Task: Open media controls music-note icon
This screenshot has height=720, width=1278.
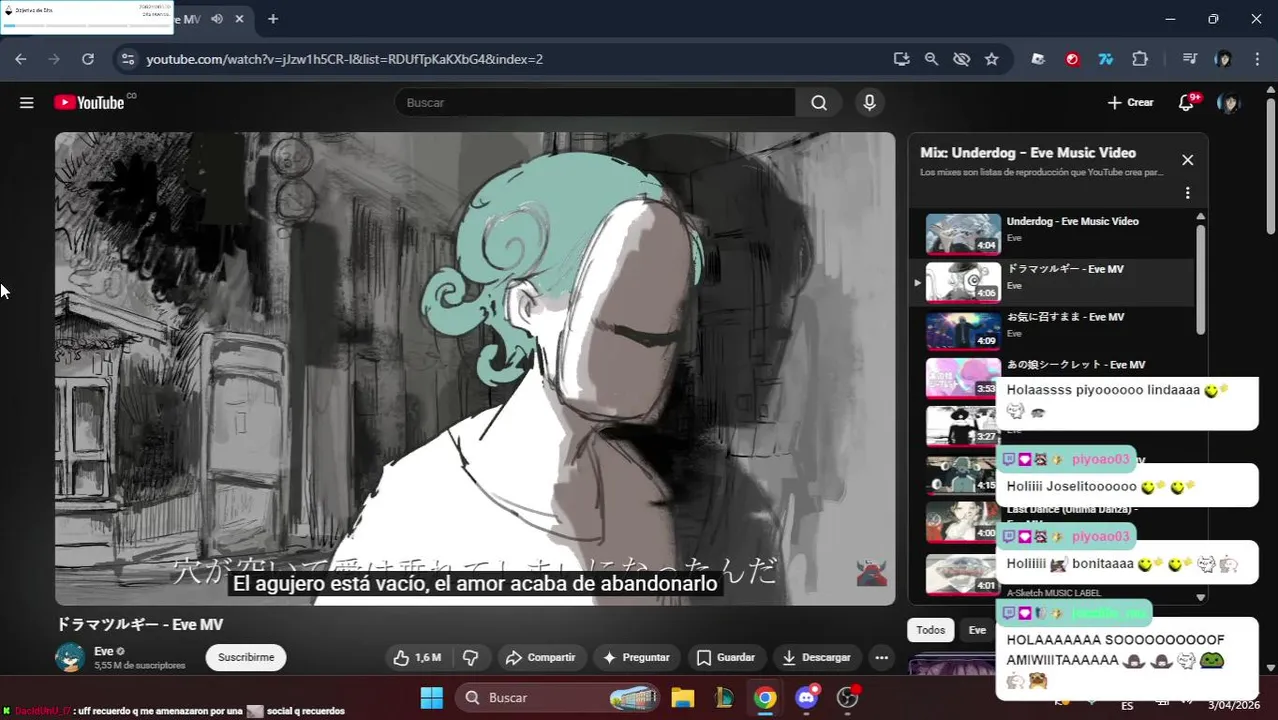Action: pos(1189,59)
